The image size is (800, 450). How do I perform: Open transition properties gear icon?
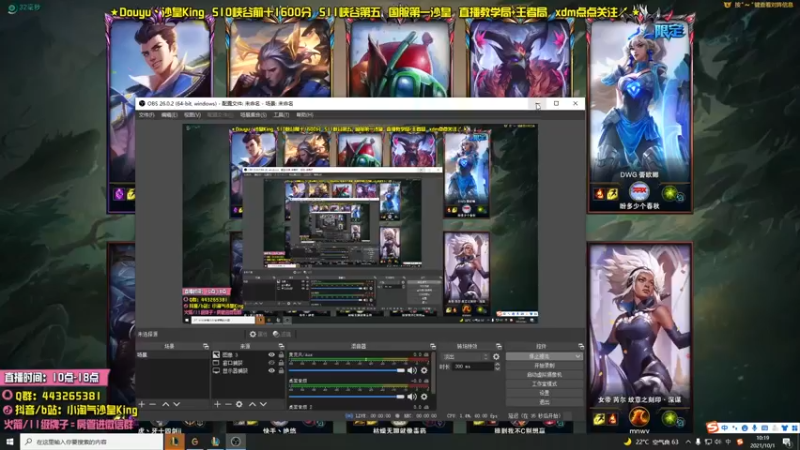[496, 357]
